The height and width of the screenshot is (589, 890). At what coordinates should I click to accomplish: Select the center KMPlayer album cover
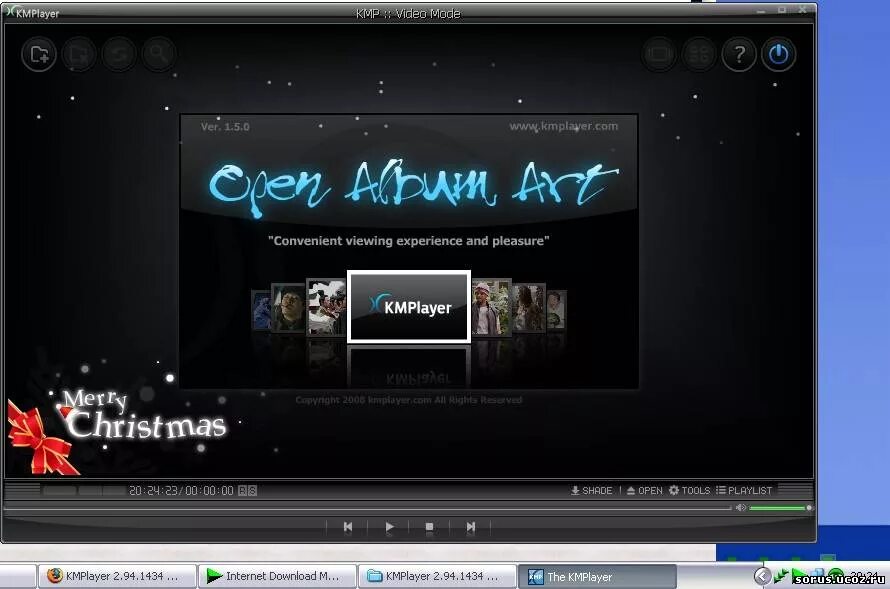point(409,306)
